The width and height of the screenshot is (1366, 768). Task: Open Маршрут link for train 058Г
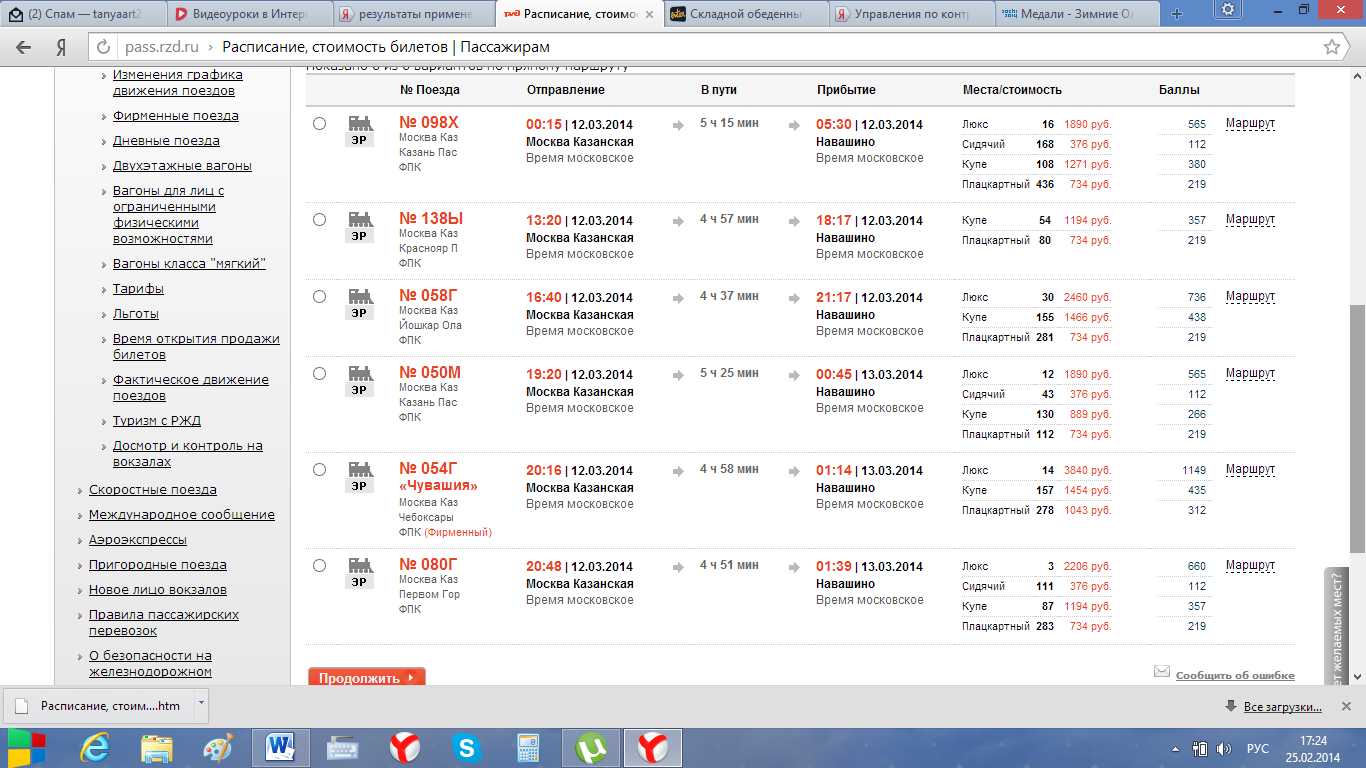pos(1250,297)
